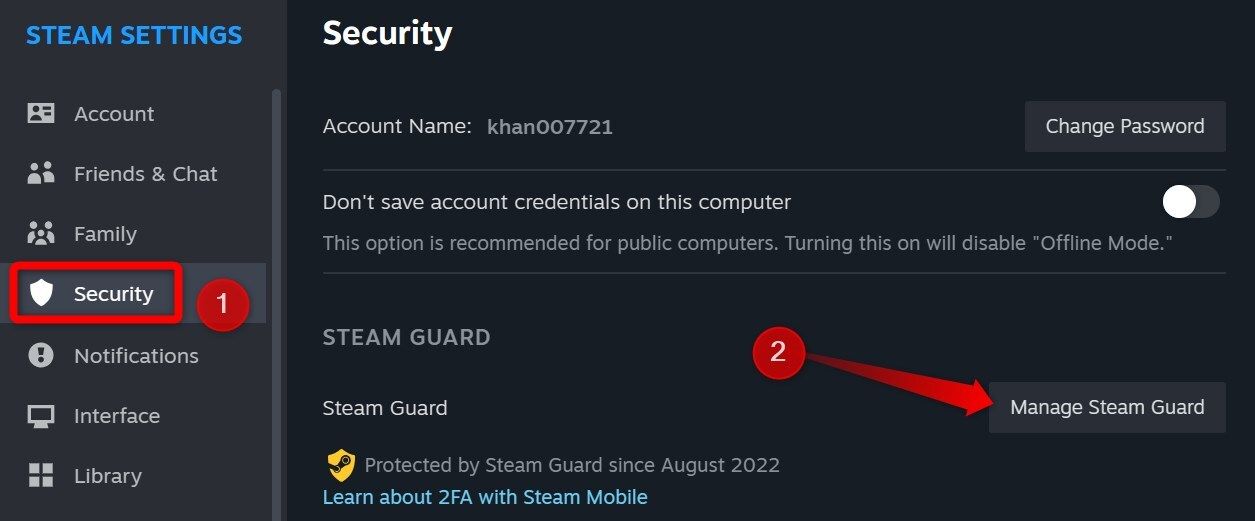Viewport: 1255px width, 521px height.
Task: Click the account name khan007721 text
Action: click(549, 127)
